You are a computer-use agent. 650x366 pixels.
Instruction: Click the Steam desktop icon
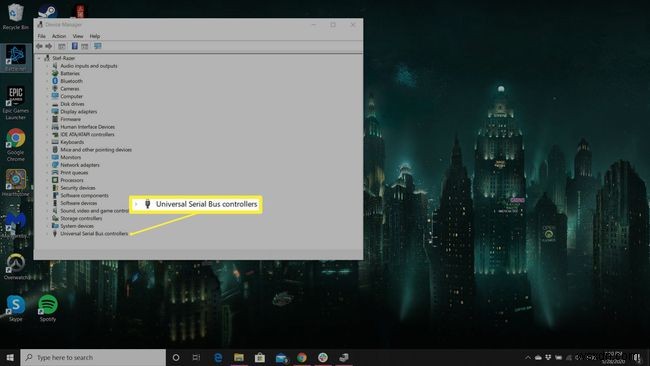tap(48, 11)
